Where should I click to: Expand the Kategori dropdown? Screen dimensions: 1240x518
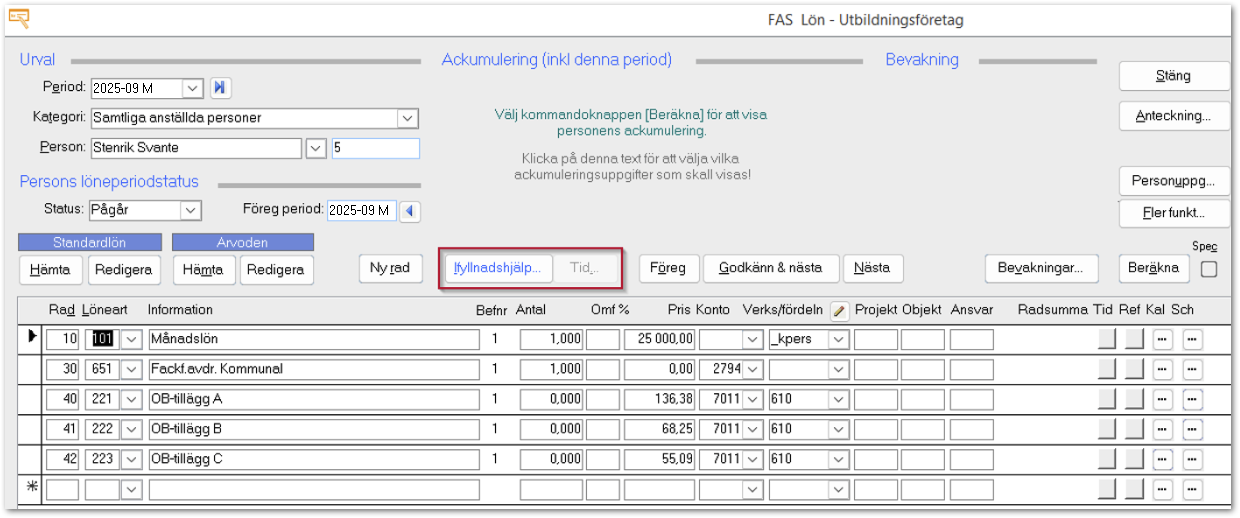[x=408, y=118]
